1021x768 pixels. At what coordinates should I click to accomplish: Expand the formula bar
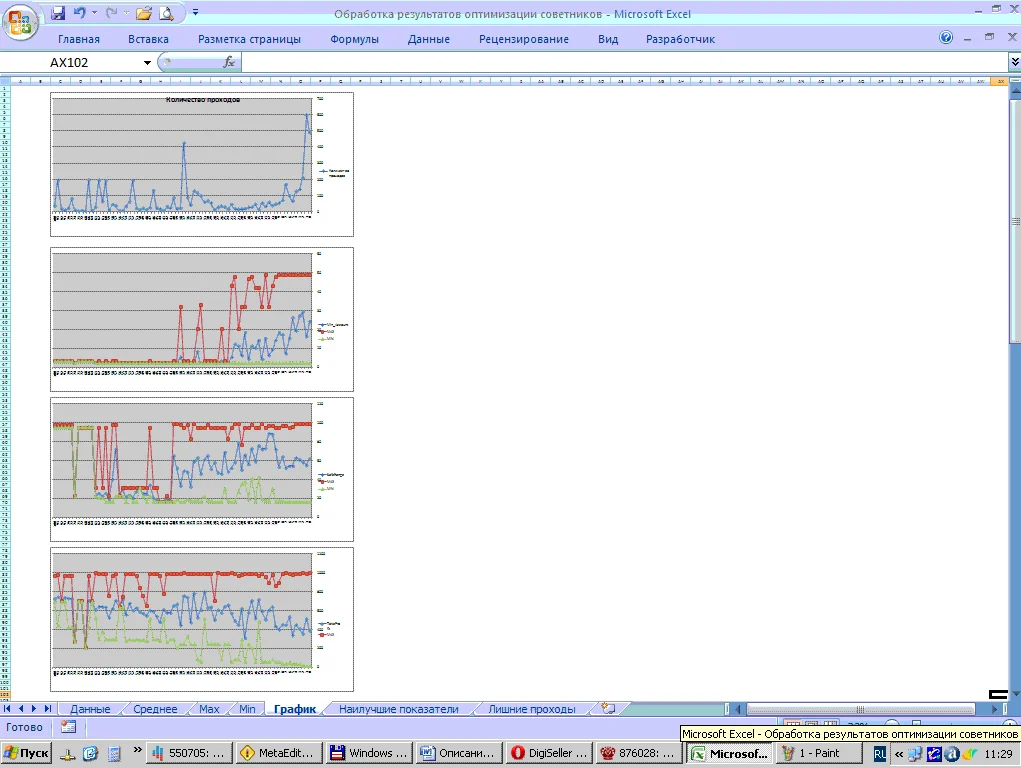pos(1014,62)
